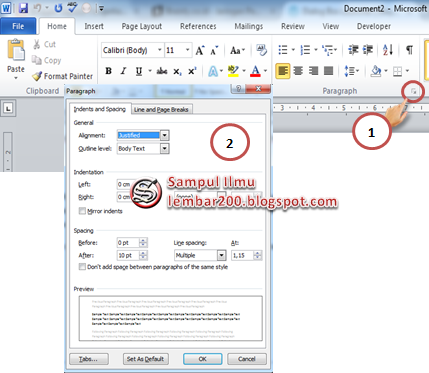Switch to the Review ribbon tab
429x373 pixels.
click(x=293, y=26)
